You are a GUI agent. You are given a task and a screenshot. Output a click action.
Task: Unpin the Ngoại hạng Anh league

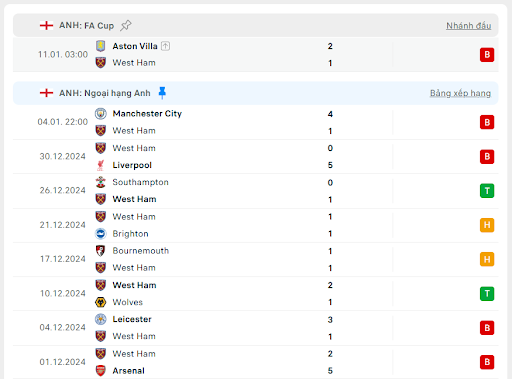pyautogui.click(x=162, y=93)
